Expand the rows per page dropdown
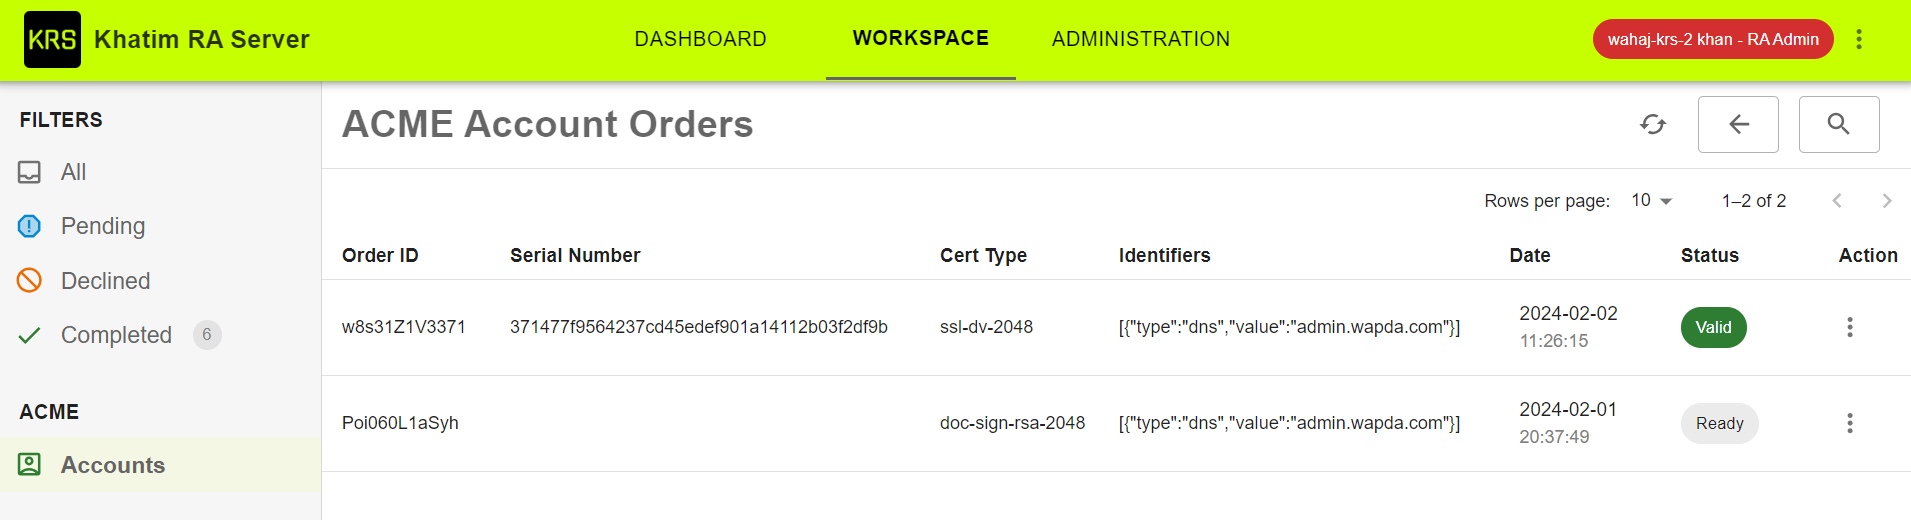Viewport: 1911px width, 520px height. click(1652, 201)
